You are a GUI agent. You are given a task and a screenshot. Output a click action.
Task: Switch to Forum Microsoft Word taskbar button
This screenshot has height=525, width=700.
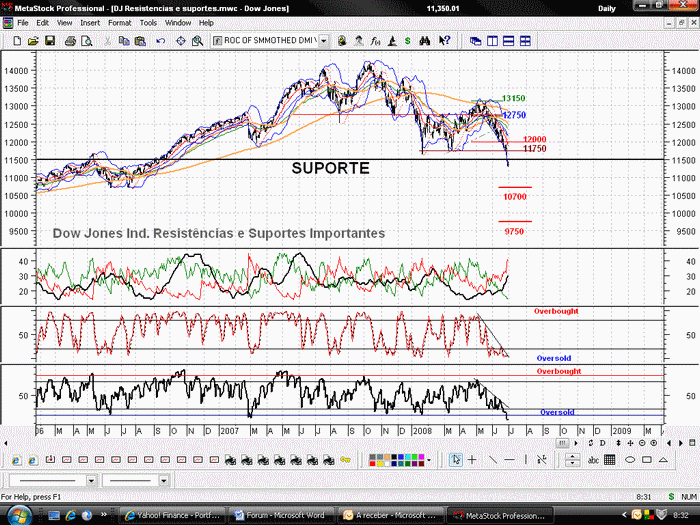click(x=280, y=515)
